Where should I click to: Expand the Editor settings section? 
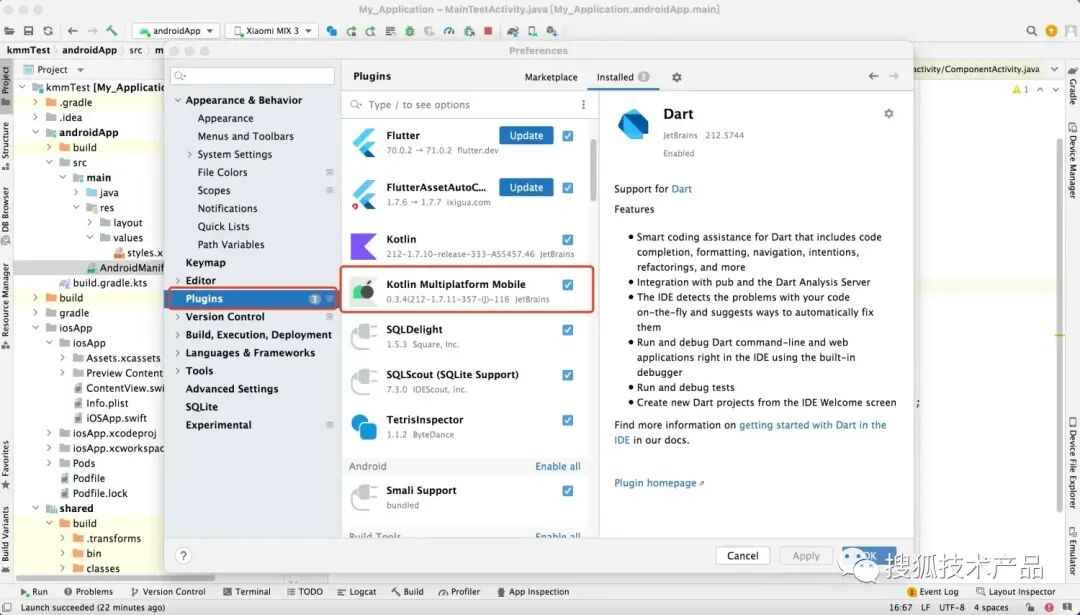178,281
